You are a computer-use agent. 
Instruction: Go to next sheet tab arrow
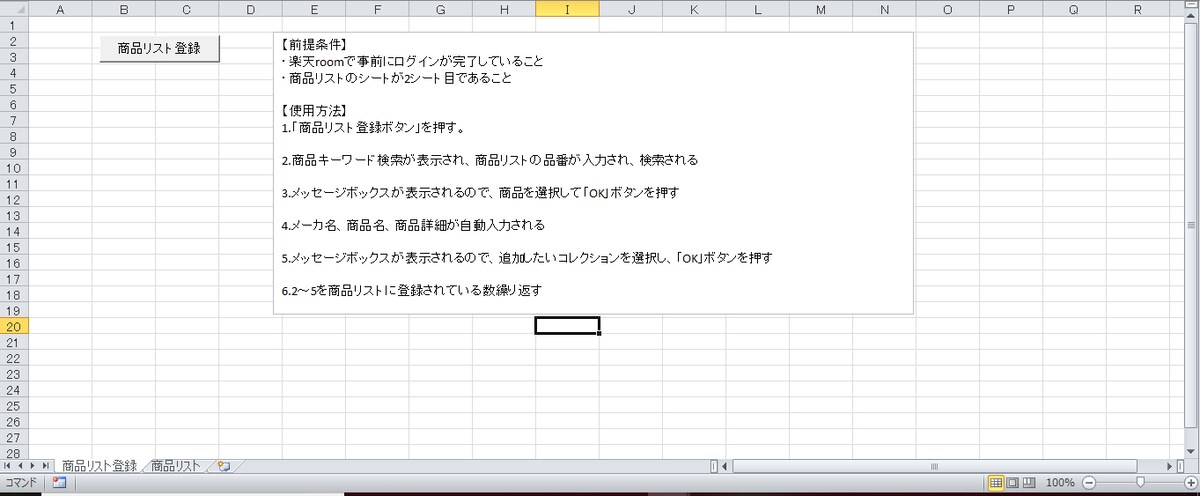34,466
